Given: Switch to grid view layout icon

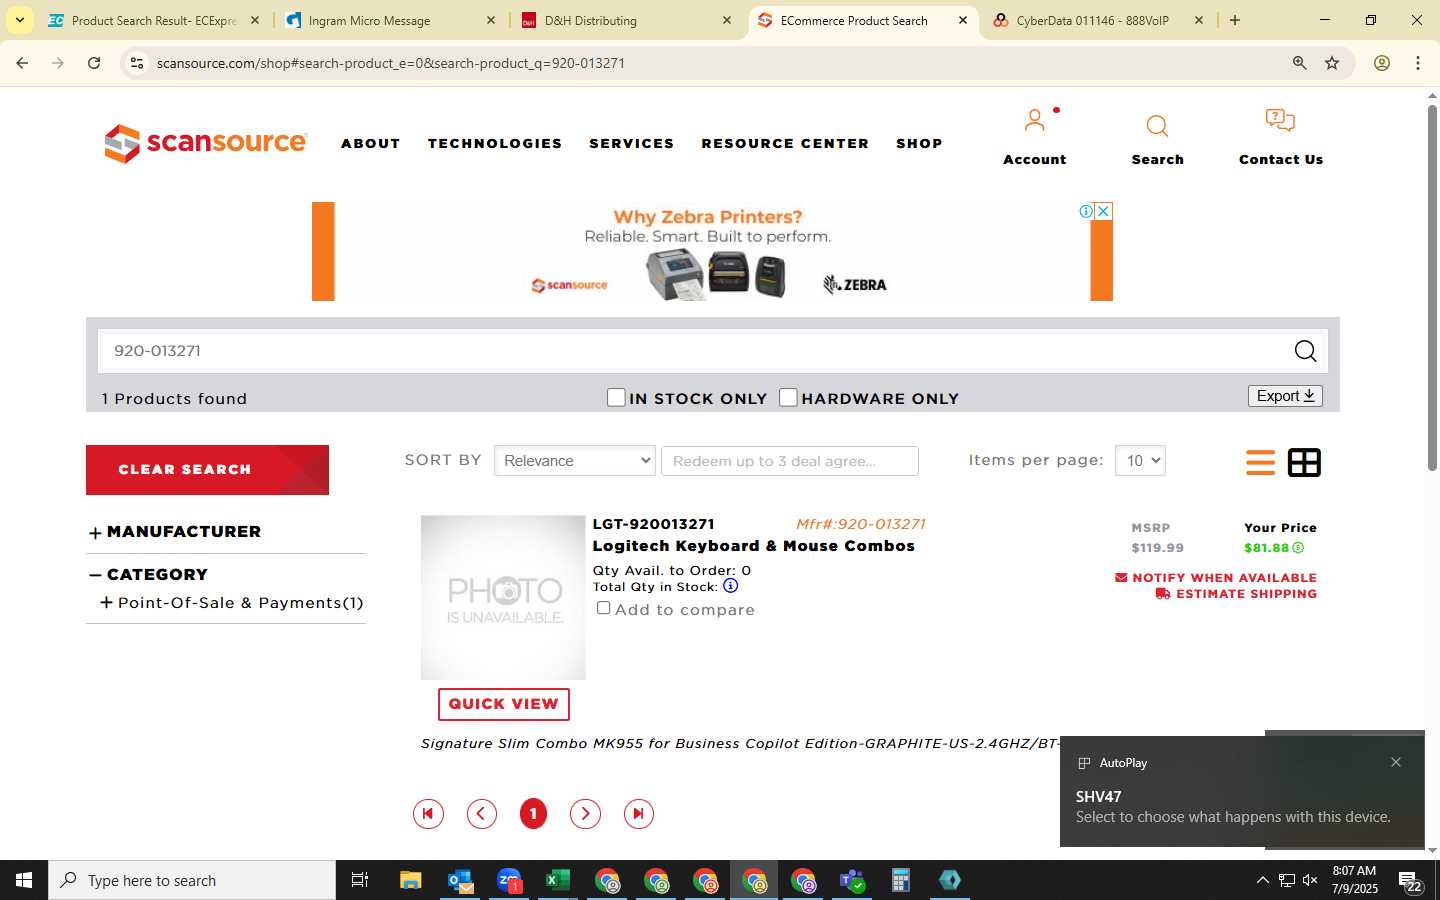Looking at the screenshot, I should pyautogui.click(x=1304, y=462).
